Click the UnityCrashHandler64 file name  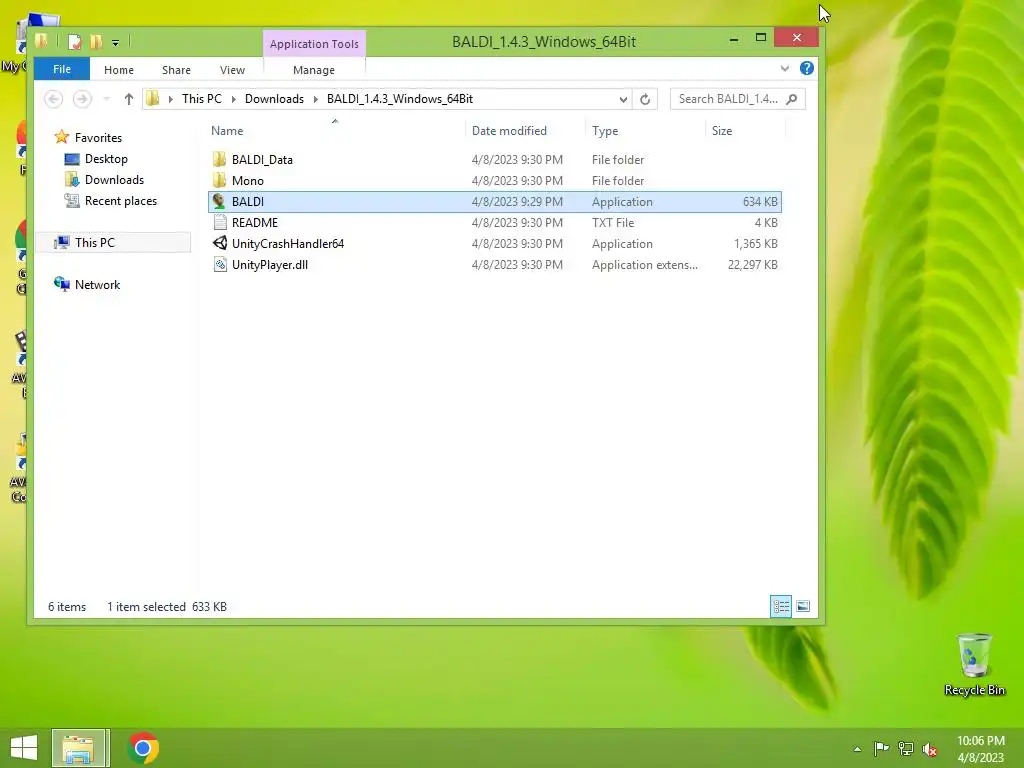click(x=287, y=244)
